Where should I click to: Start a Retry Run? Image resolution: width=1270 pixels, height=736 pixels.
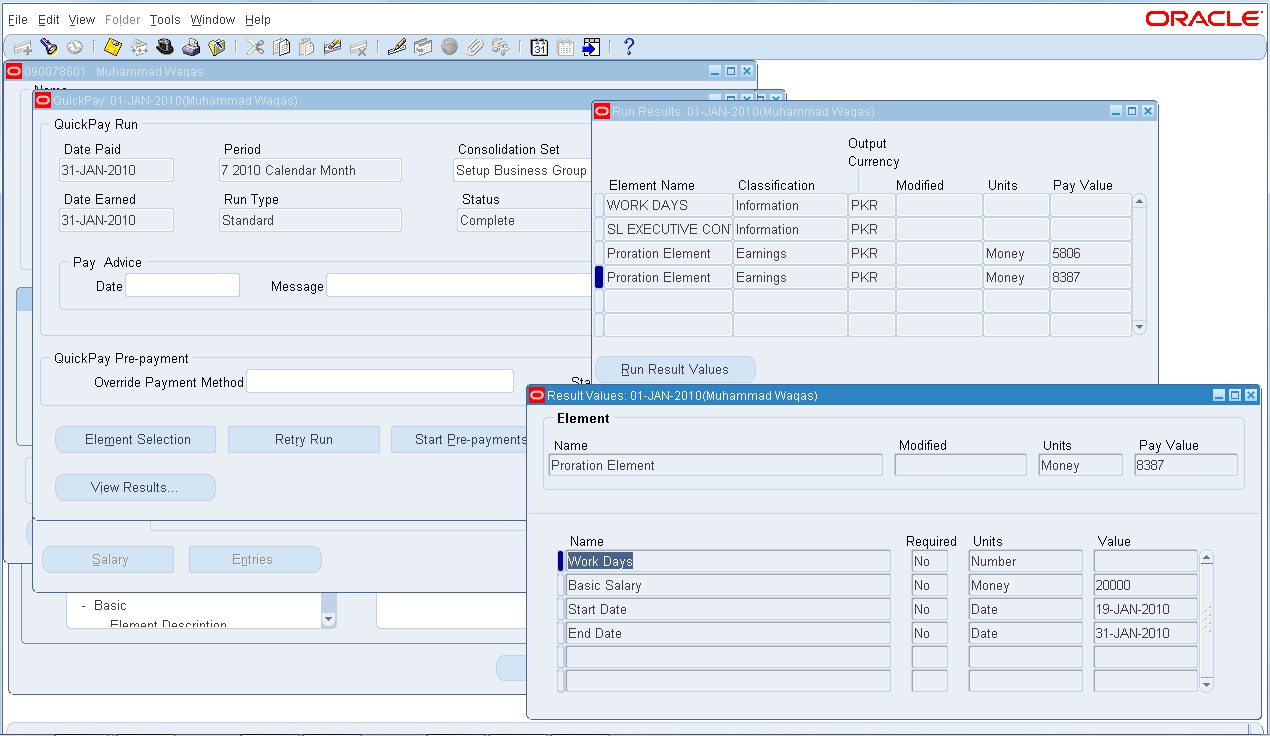tap(303, 439)
